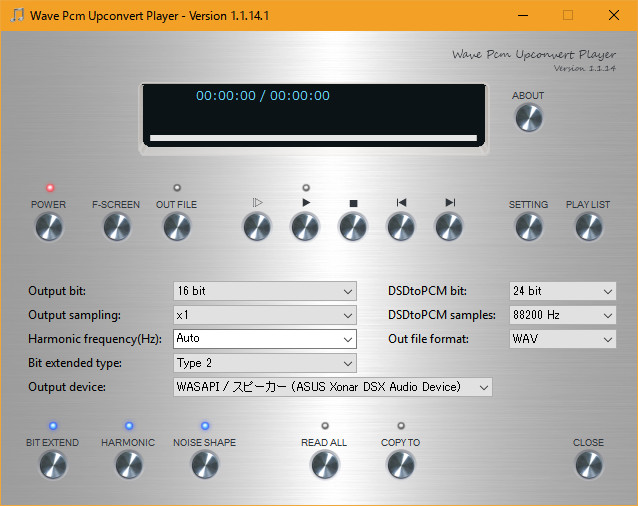Toggle the NOISE SHAPE knob
Screen dimensions: 638x506
(x=204, y=465)
